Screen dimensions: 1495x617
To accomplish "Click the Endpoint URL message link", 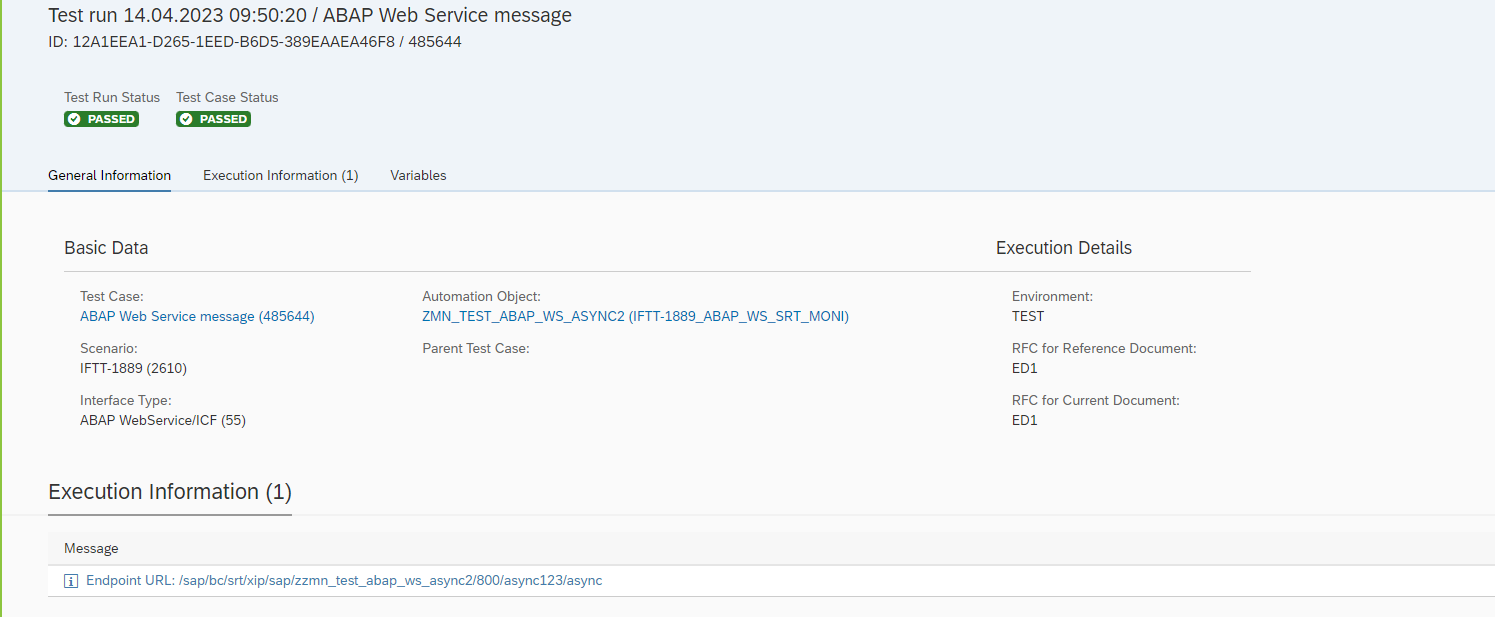I will (344, 580).
